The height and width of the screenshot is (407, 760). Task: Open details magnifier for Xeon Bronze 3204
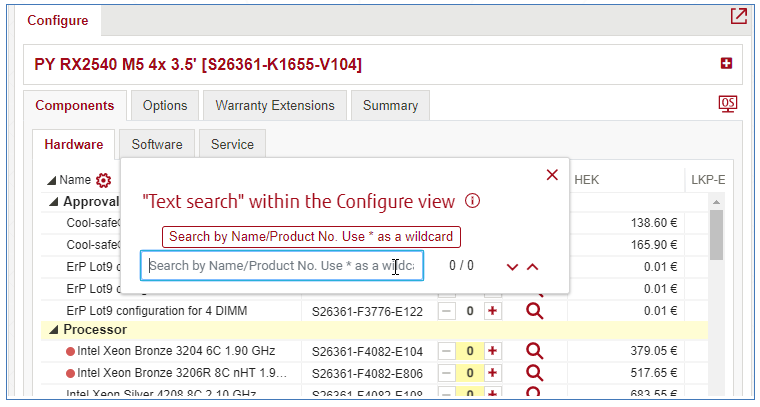534,351
